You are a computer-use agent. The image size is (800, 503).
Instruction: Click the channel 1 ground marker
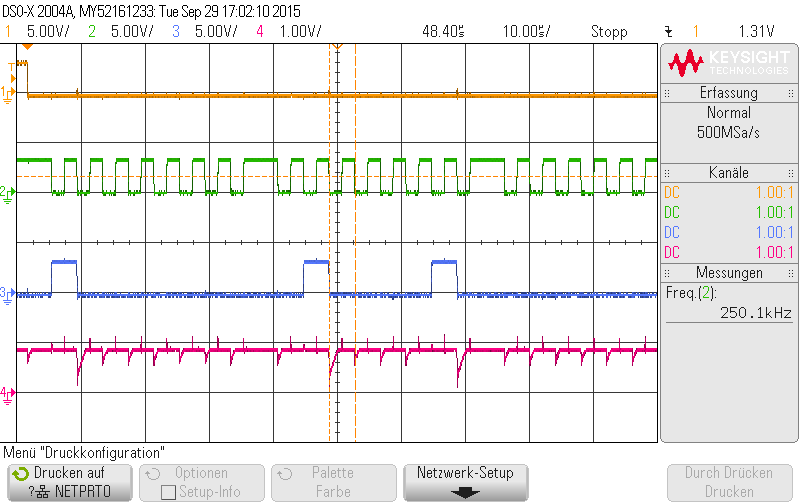(x=8, y=94)
